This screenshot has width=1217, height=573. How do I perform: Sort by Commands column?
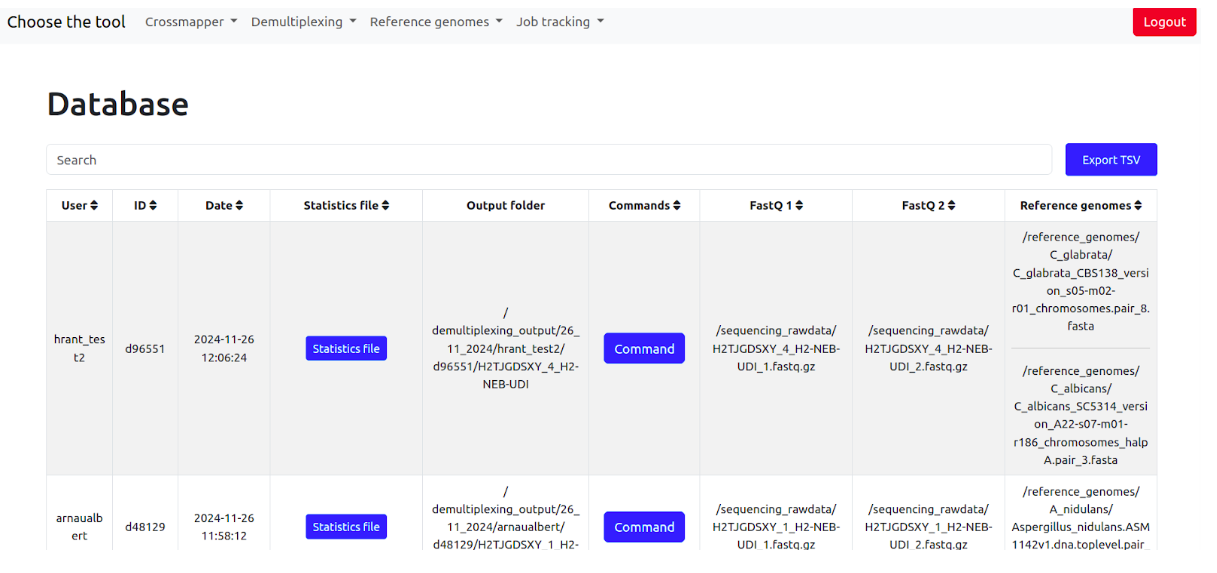point(644,206)
